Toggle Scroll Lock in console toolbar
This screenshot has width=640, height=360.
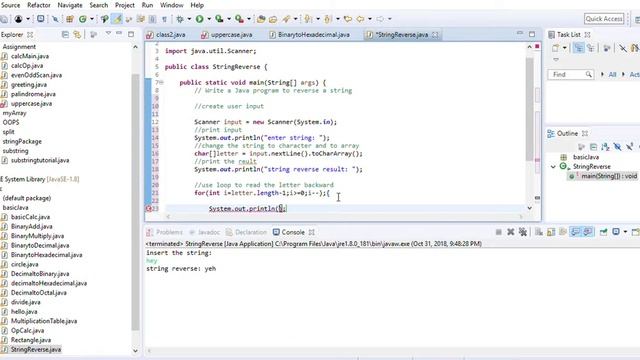pyautogui.click(x=551, y=232)
